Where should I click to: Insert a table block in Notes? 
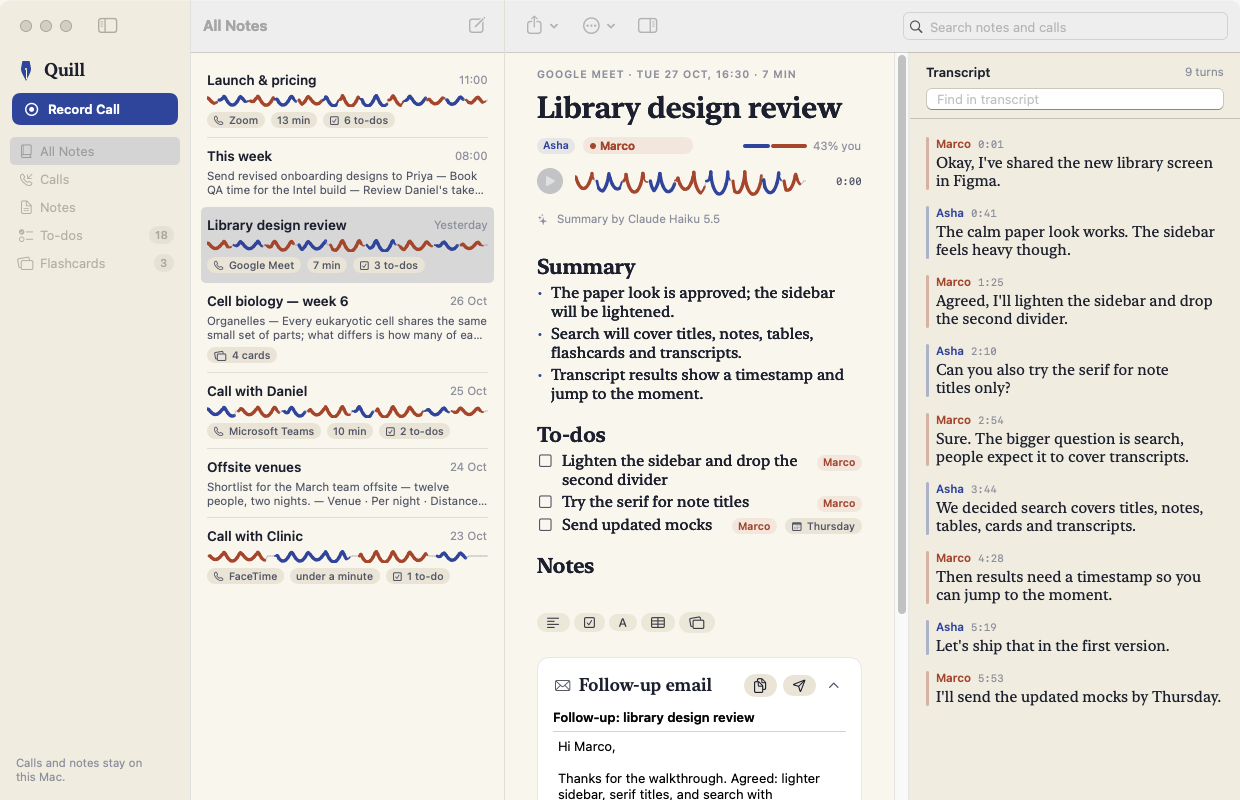[x=657, y=623]
